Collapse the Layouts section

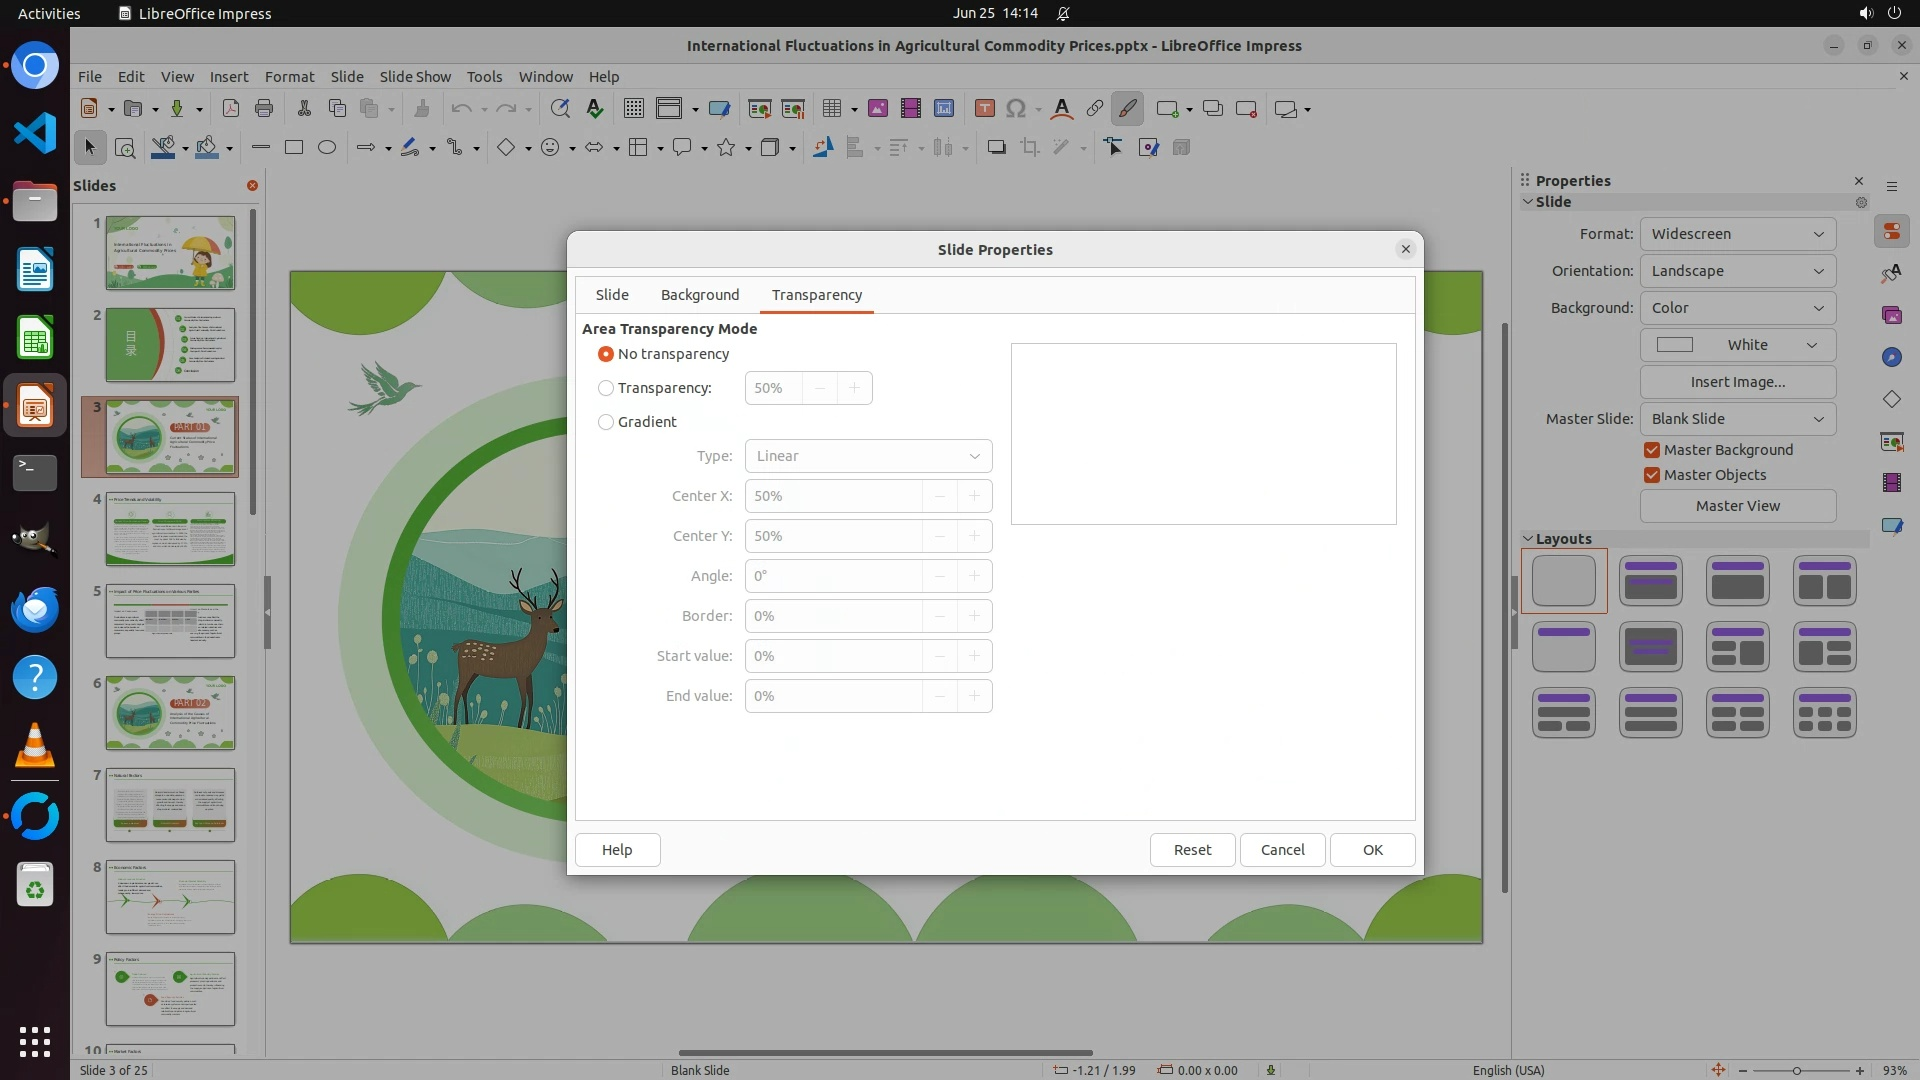click(1528, 539)
